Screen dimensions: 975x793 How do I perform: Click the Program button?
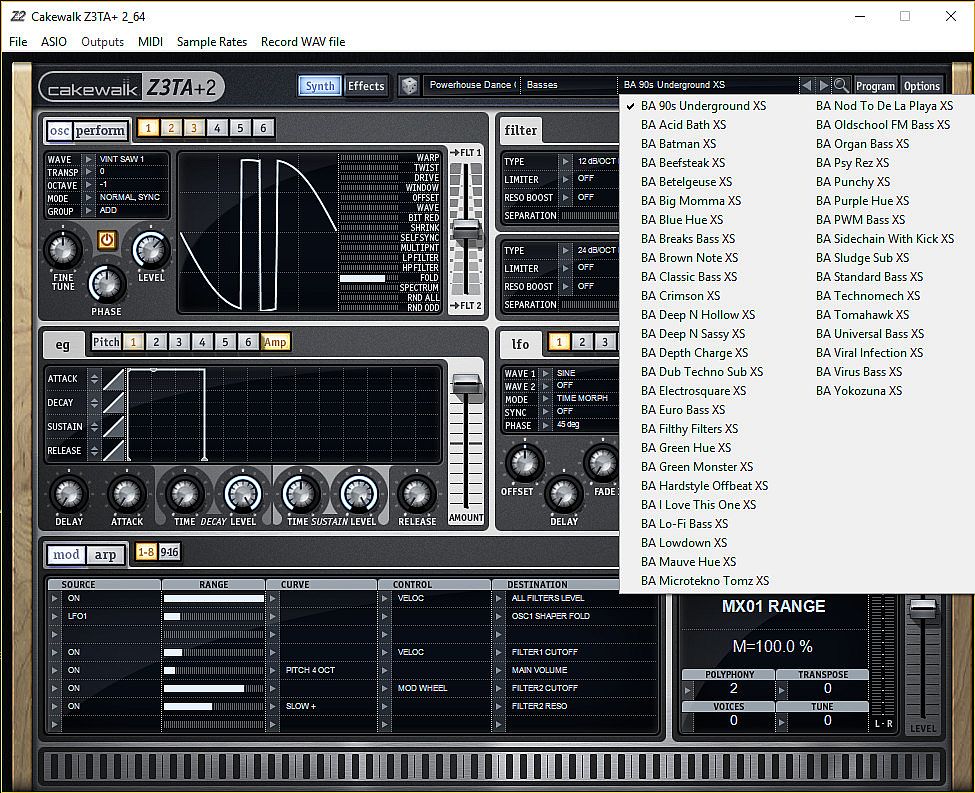[875, 86]
